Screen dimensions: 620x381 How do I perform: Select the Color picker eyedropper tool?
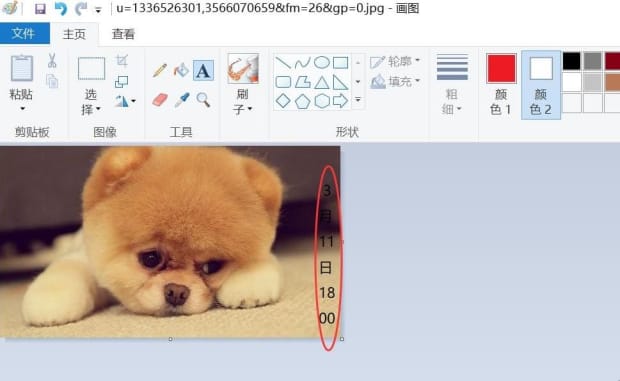(181, 100)
